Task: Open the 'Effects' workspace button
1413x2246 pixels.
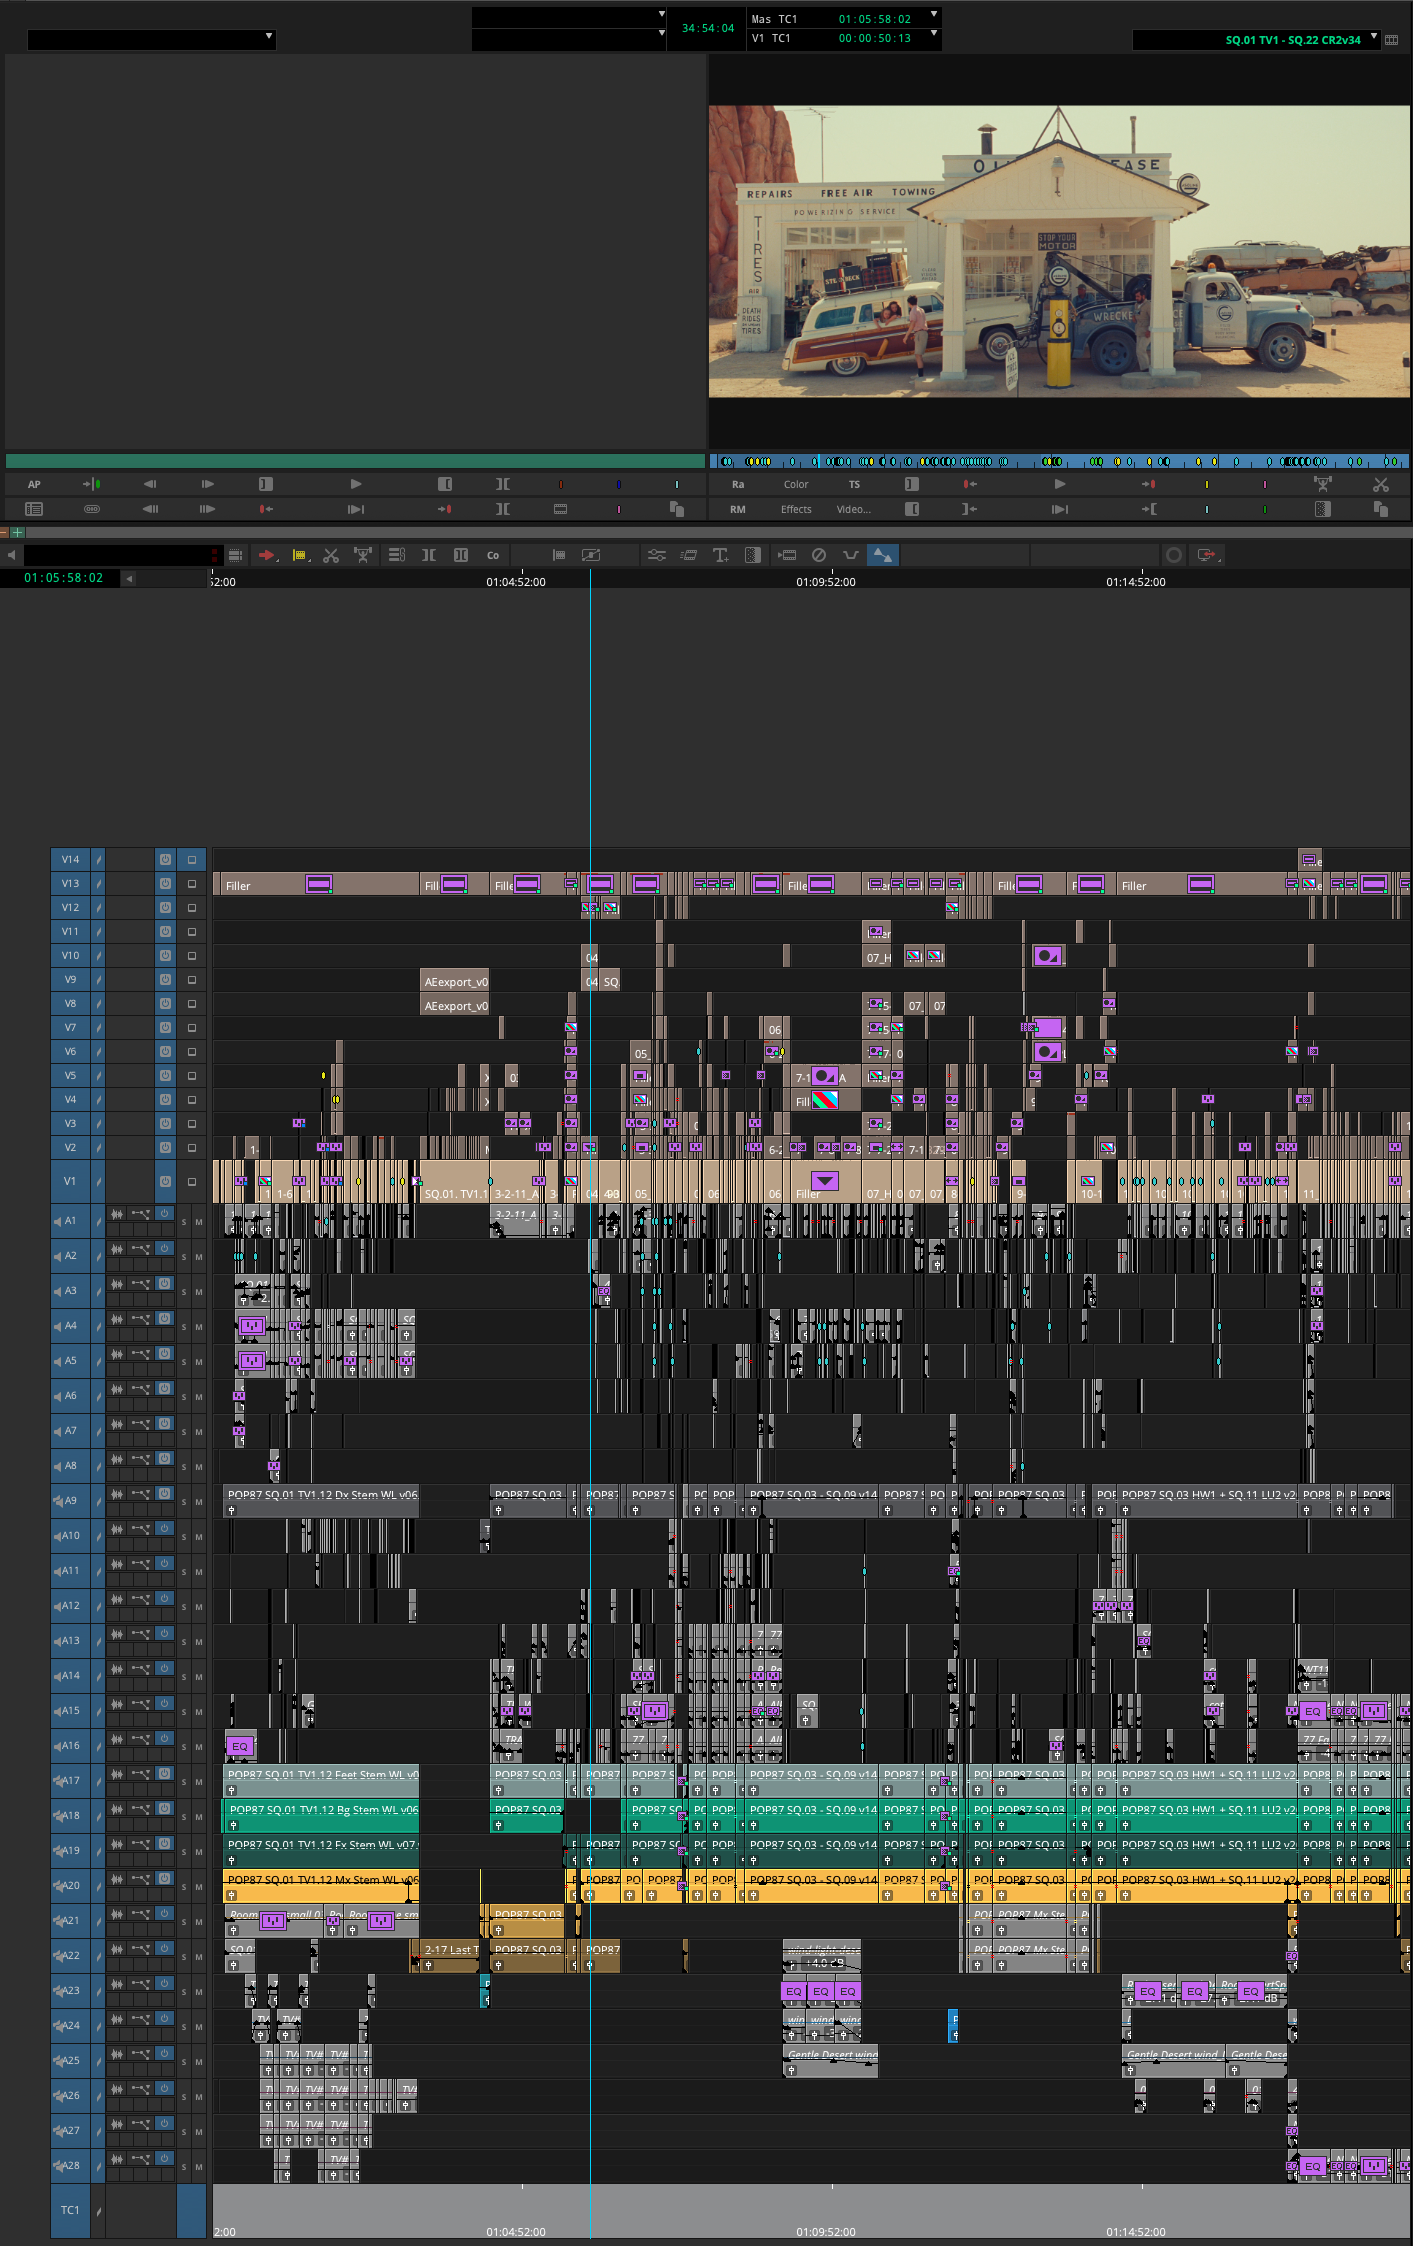Action: tap(796, 509)
